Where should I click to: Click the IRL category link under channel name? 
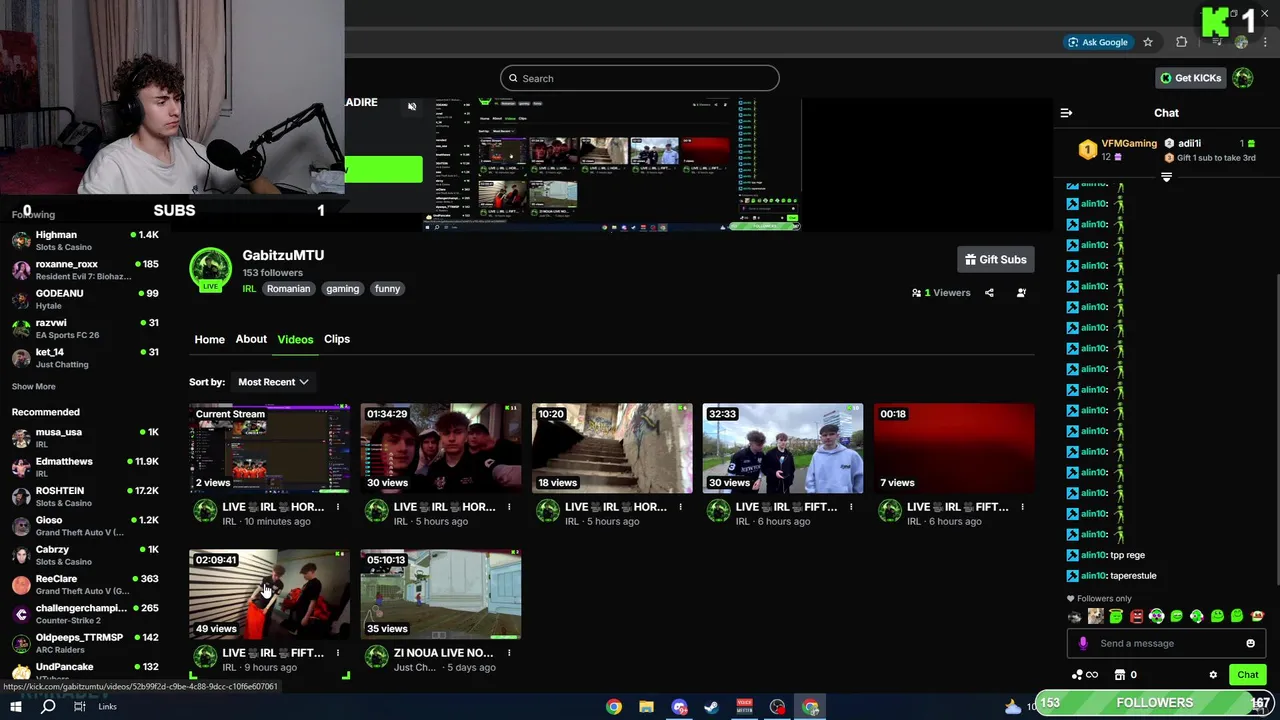tap(249, 289)
